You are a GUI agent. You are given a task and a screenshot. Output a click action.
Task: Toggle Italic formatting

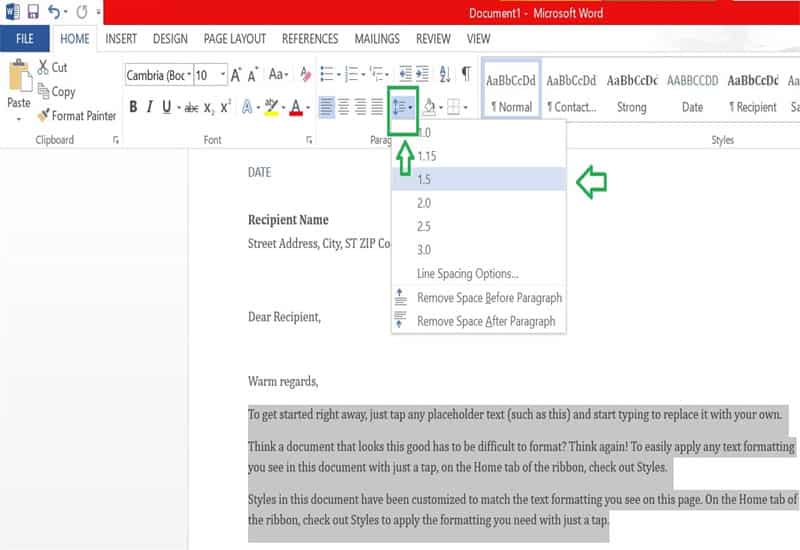150,108
